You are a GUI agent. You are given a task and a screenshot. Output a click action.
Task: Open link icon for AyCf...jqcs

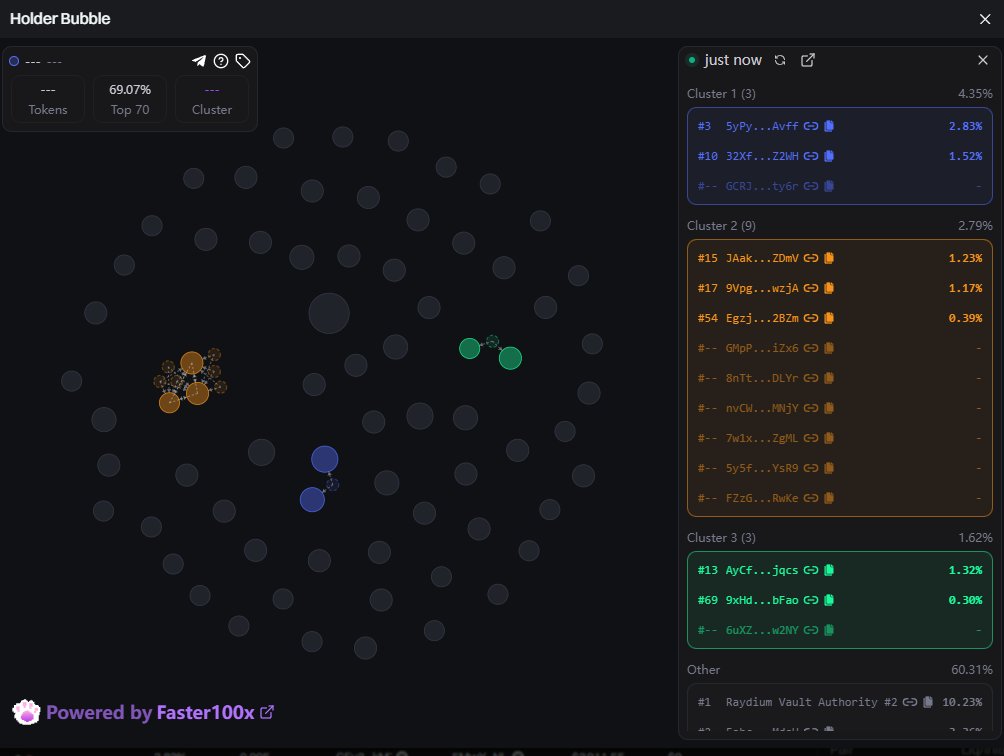[811, 570]
